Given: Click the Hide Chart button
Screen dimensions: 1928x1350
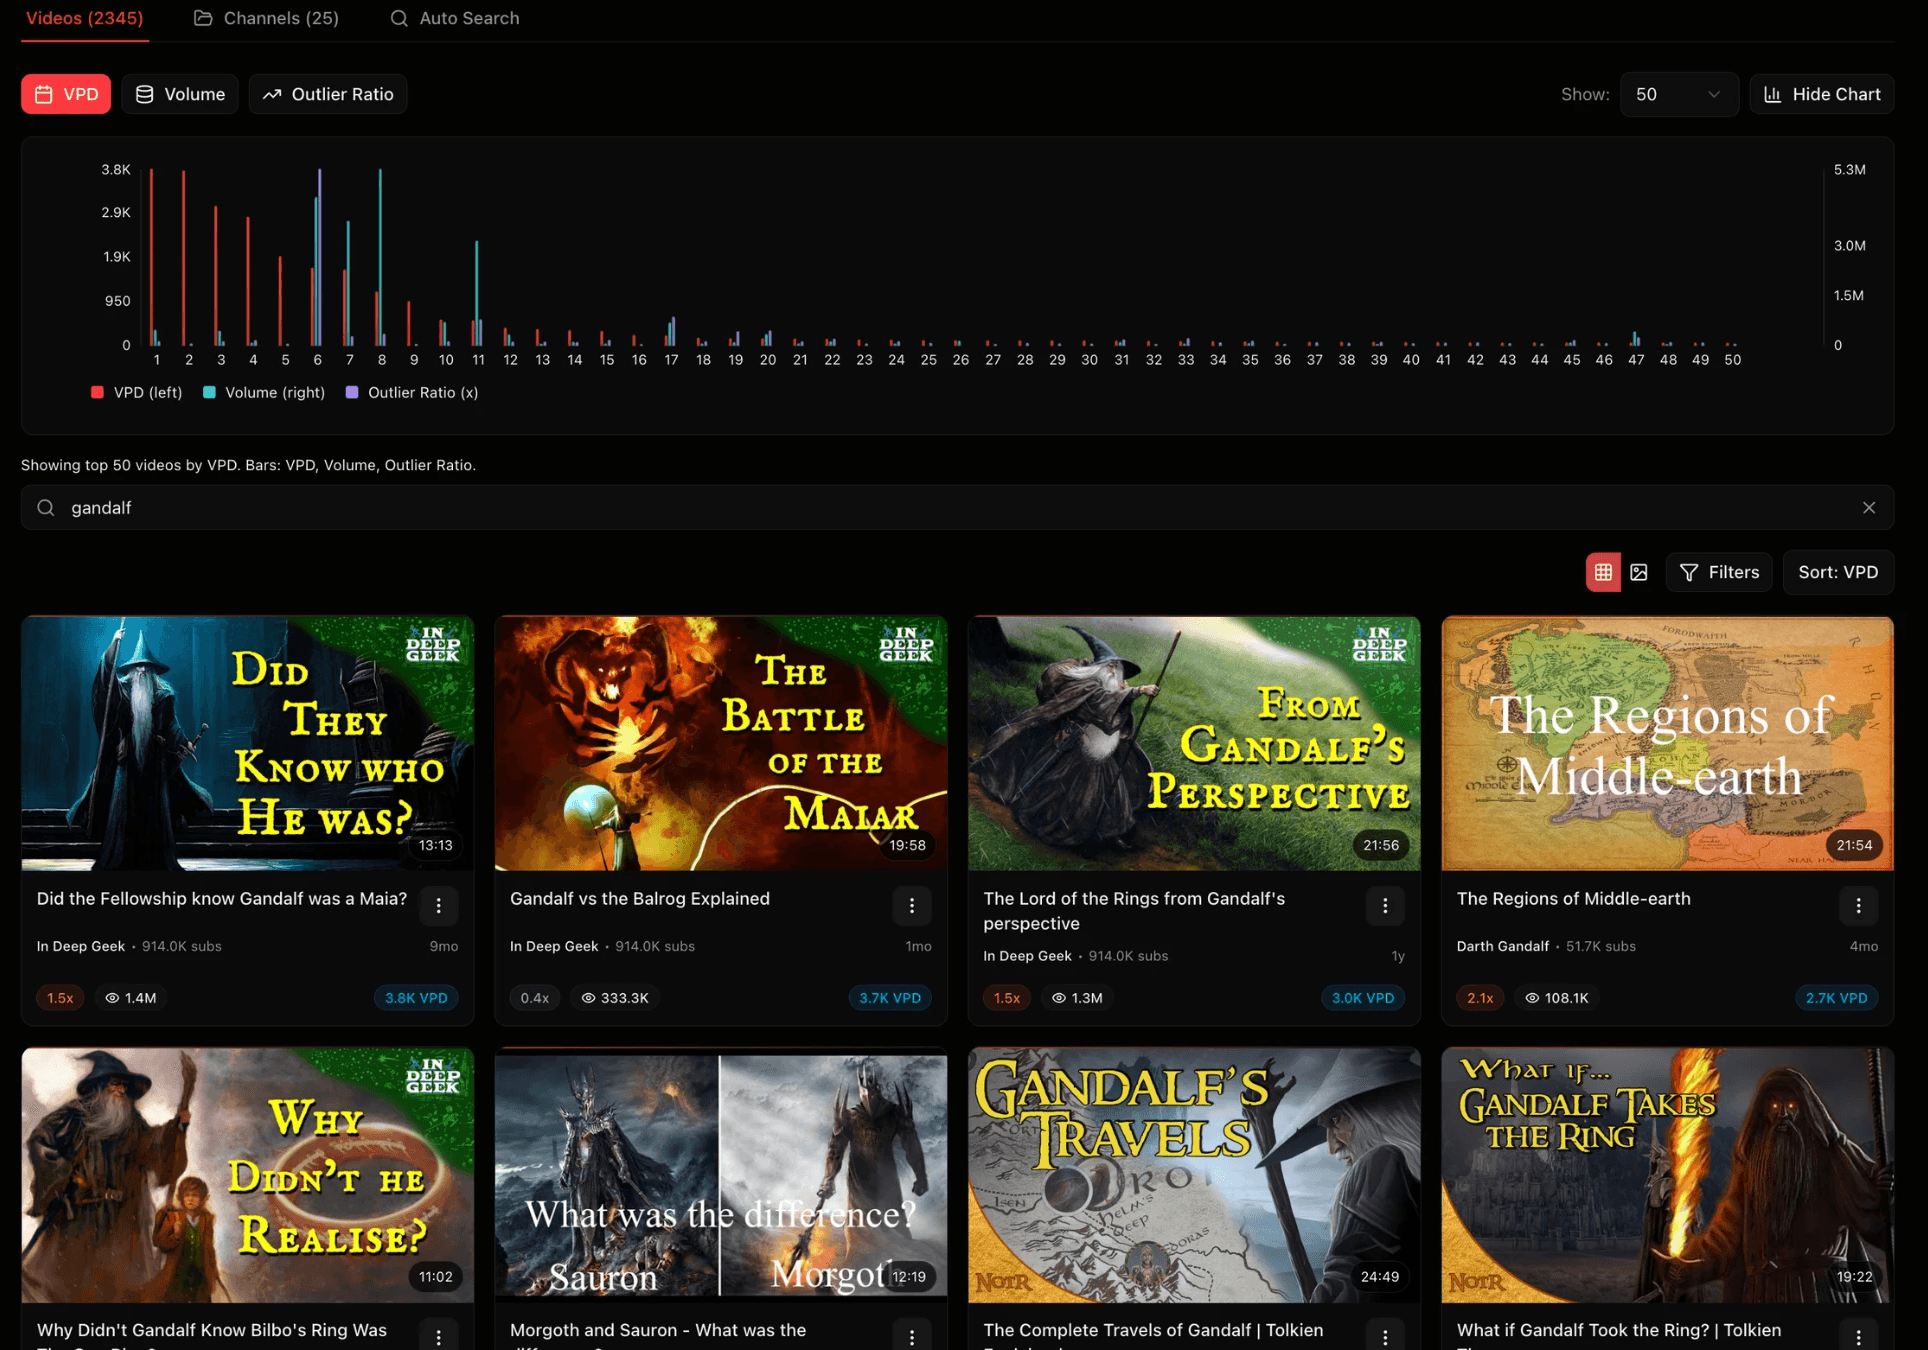Looking at the screenshot, I should pyautogui.click(x=1821, y=93).
